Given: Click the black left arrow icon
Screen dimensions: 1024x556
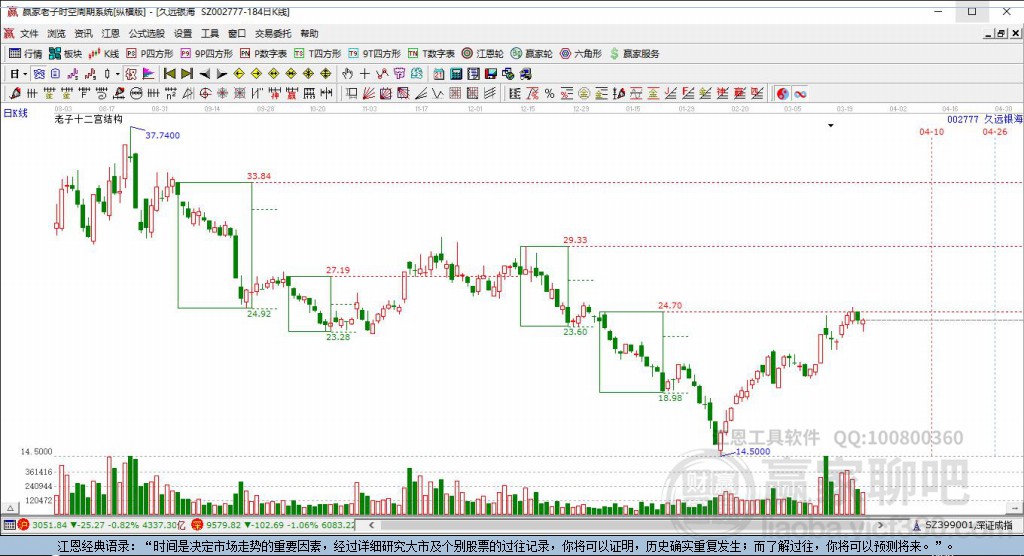Looking at the screenshot, I should [204, 74].
